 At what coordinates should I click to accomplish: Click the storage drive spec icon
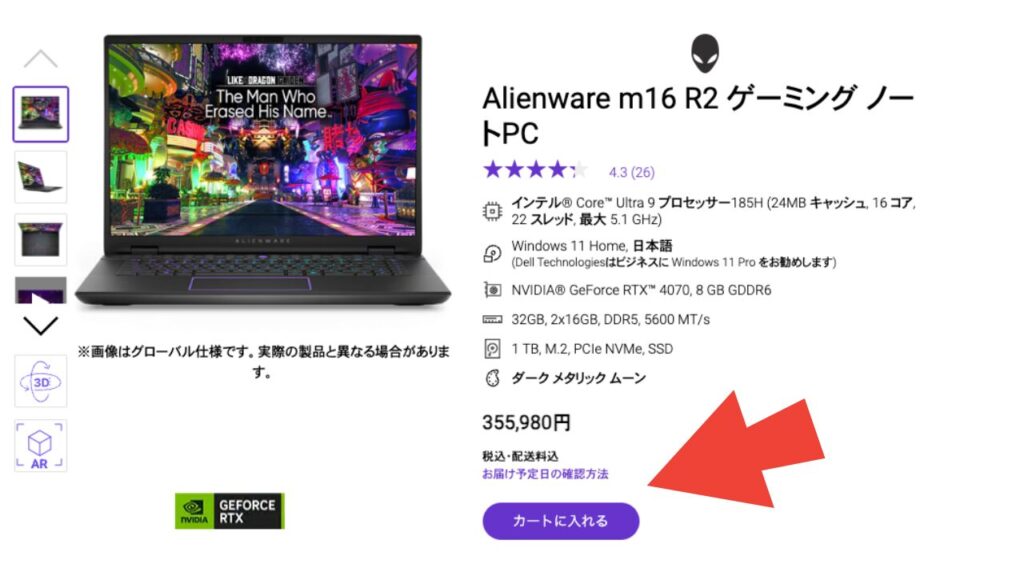[492, 349]
